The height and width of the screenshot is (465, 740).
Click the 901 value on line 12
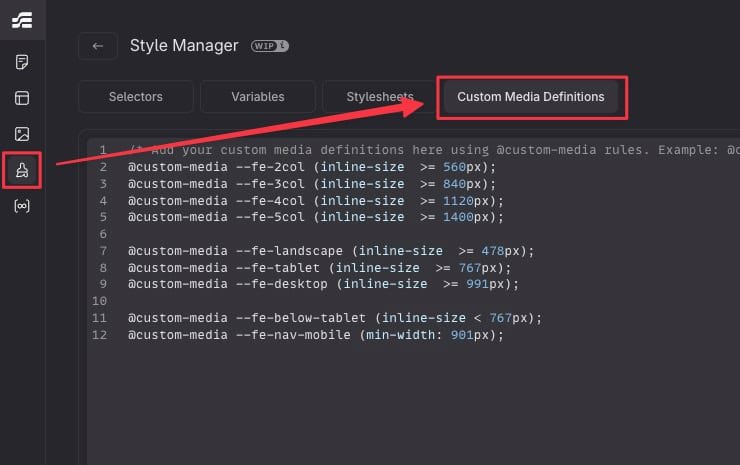(x=462, y=335)
